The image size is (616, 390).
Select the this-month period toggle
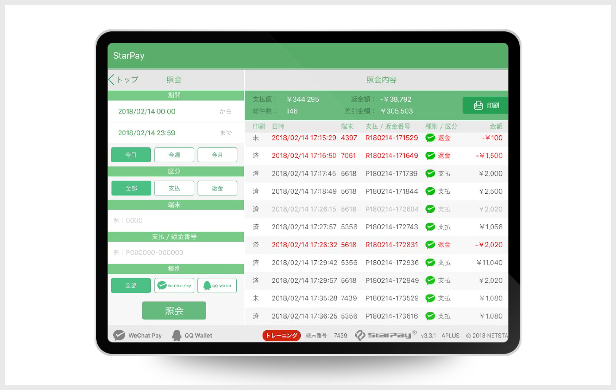217,155
